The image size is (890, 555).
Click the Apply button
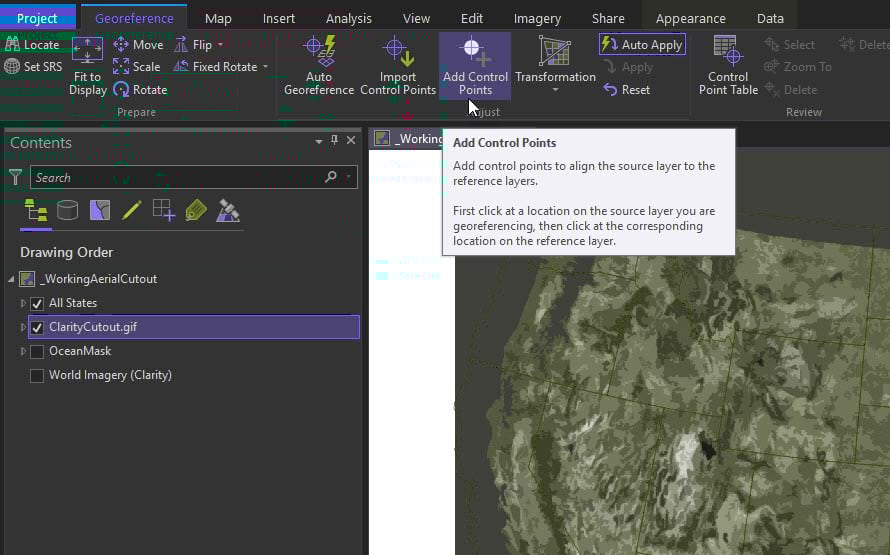tap(628, 67)
